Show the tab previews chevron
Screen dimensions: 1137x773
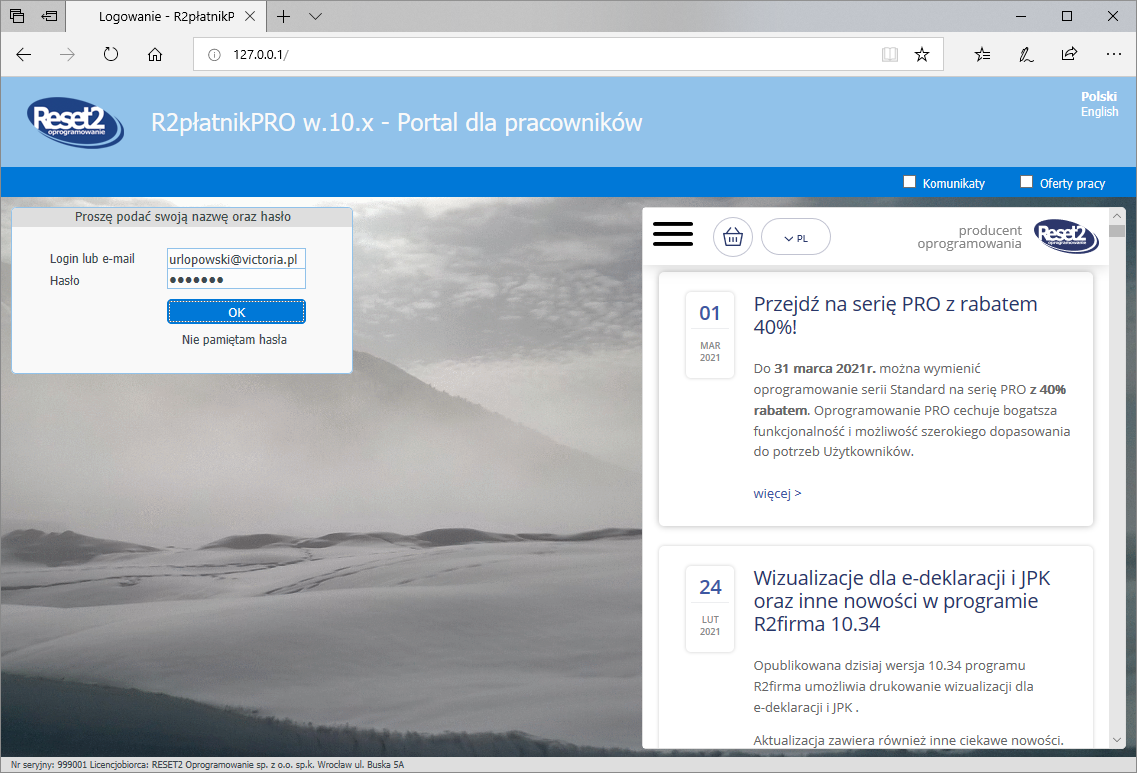tap(315, 16)
